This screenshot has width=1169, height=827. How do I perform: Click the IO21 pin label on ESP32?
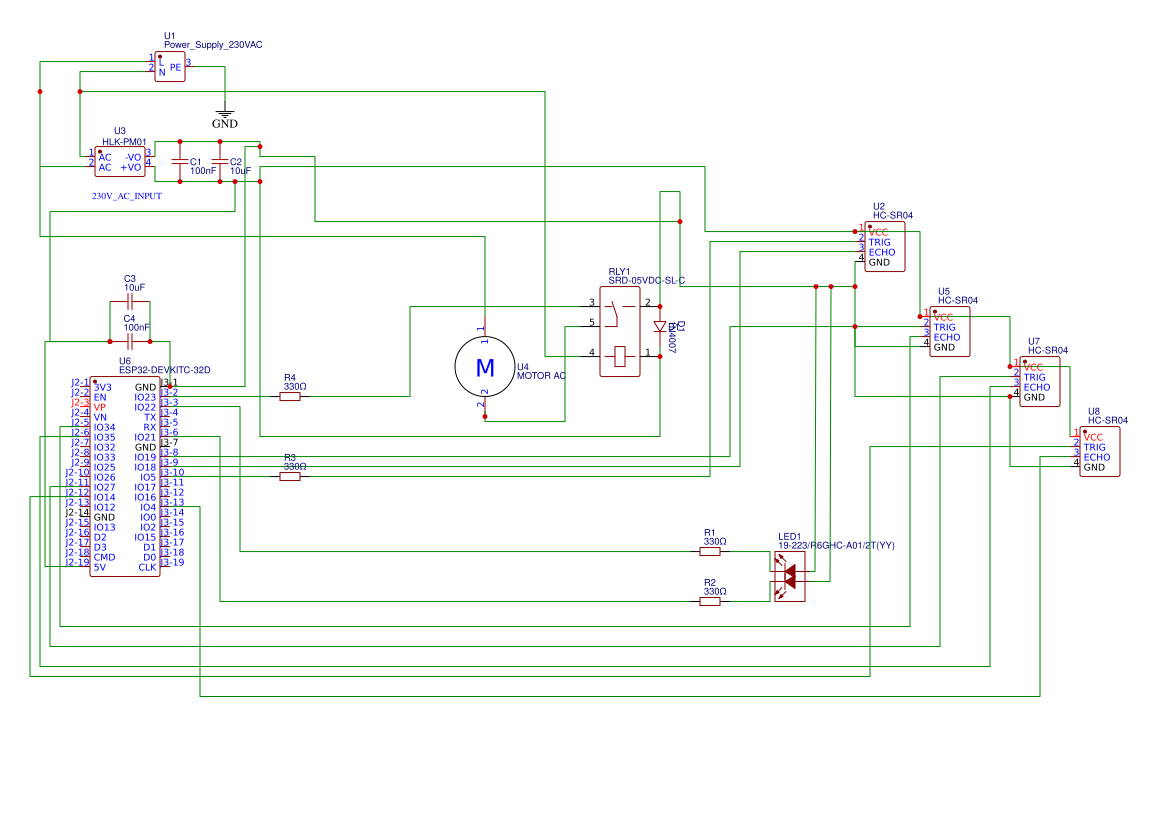click(x=145, y=437)
